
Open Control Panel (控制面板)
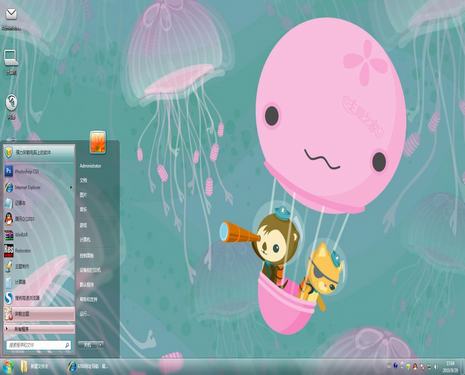[x=86, y=256]
